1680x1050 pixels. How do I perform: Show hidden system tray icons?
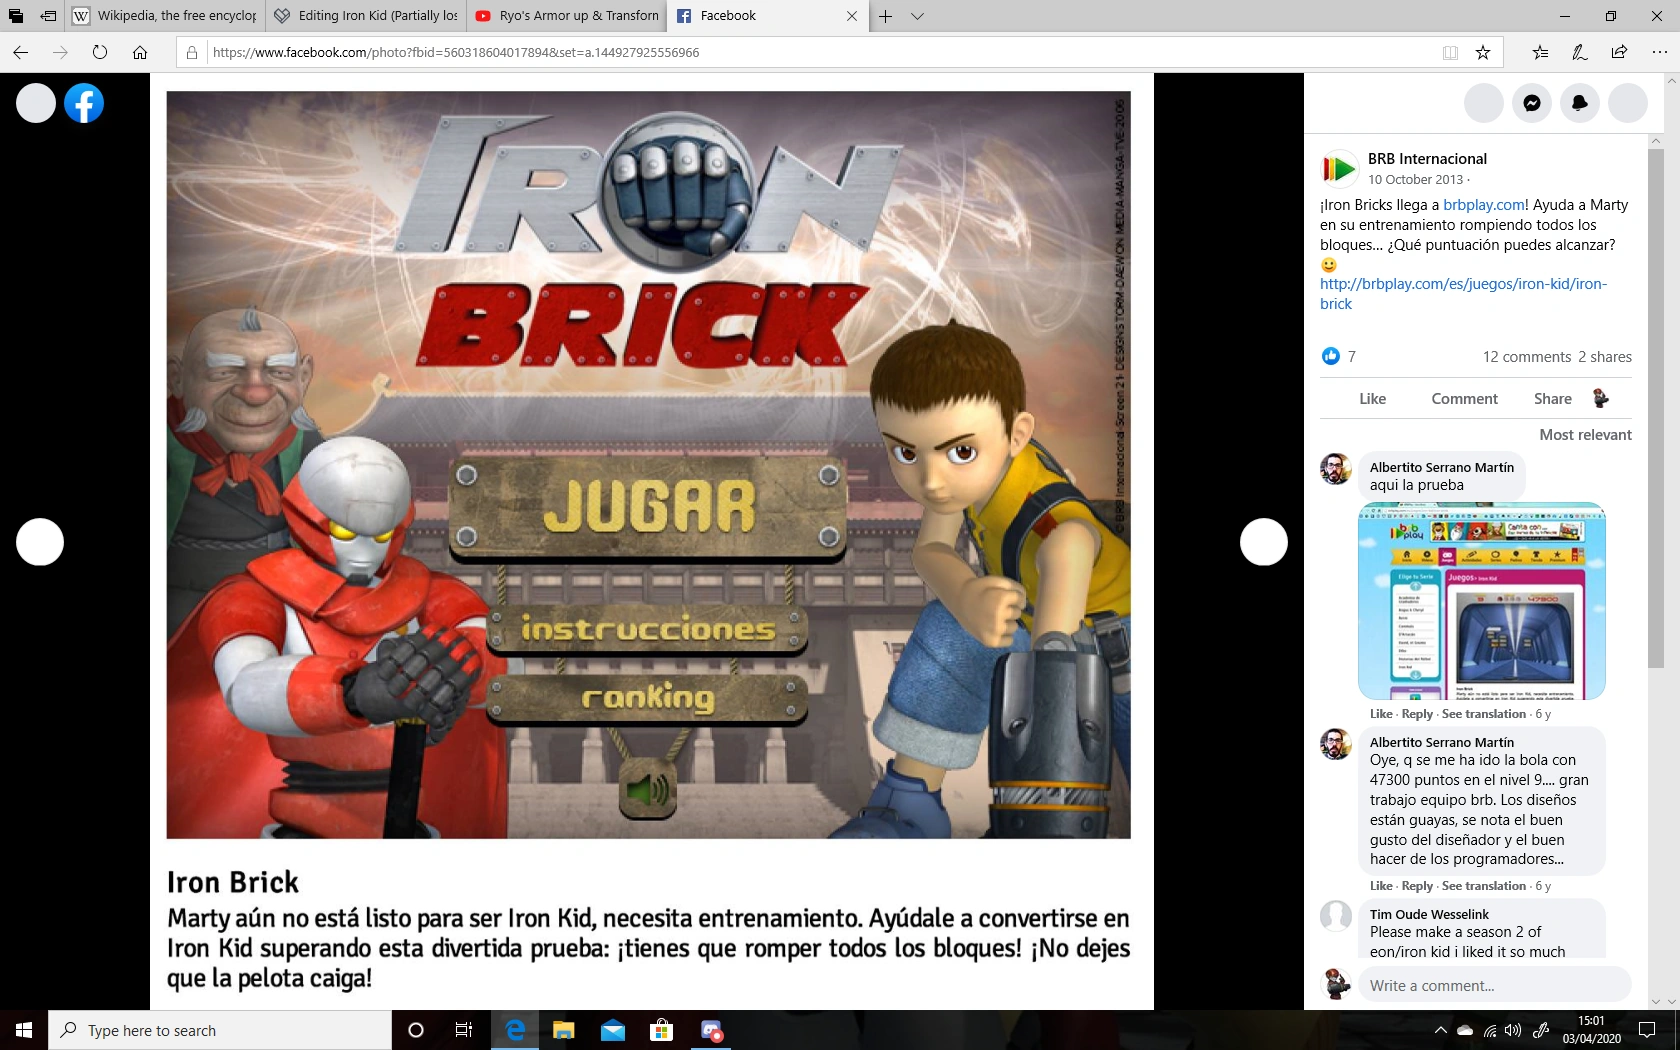point(1440,1030)
